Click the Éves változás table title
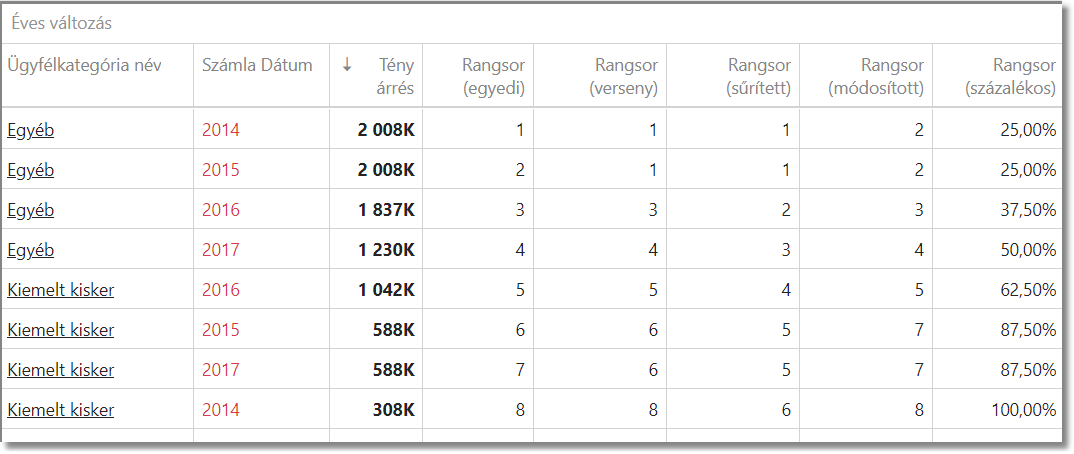 point(60,21)
